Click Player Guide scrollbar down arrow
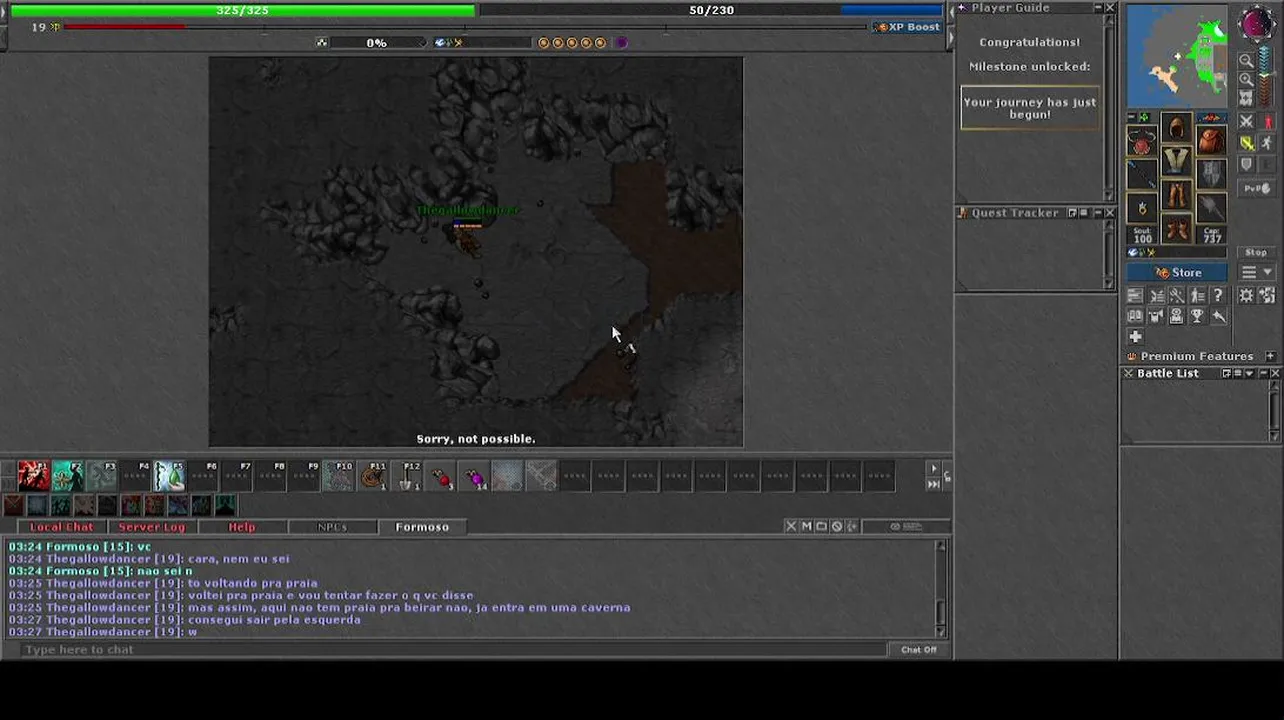Image resolution: width=1284 pixels, height=720 pixels. 1109,195
